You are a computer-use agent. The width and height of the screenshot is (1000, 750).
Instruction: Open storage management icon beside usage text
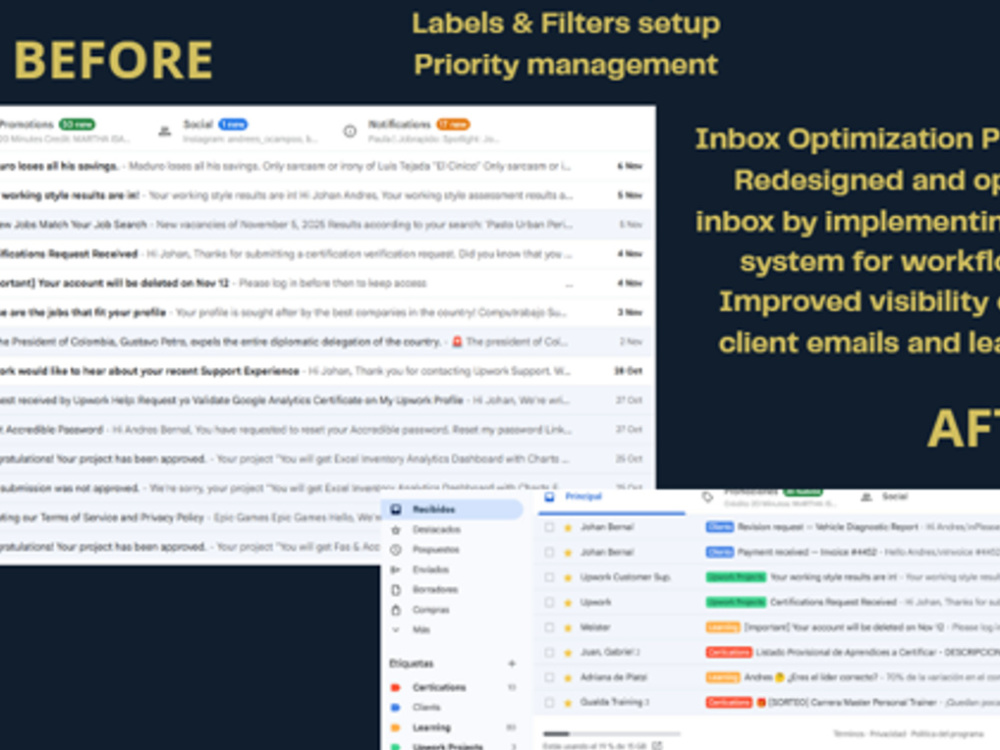[657, 745]
